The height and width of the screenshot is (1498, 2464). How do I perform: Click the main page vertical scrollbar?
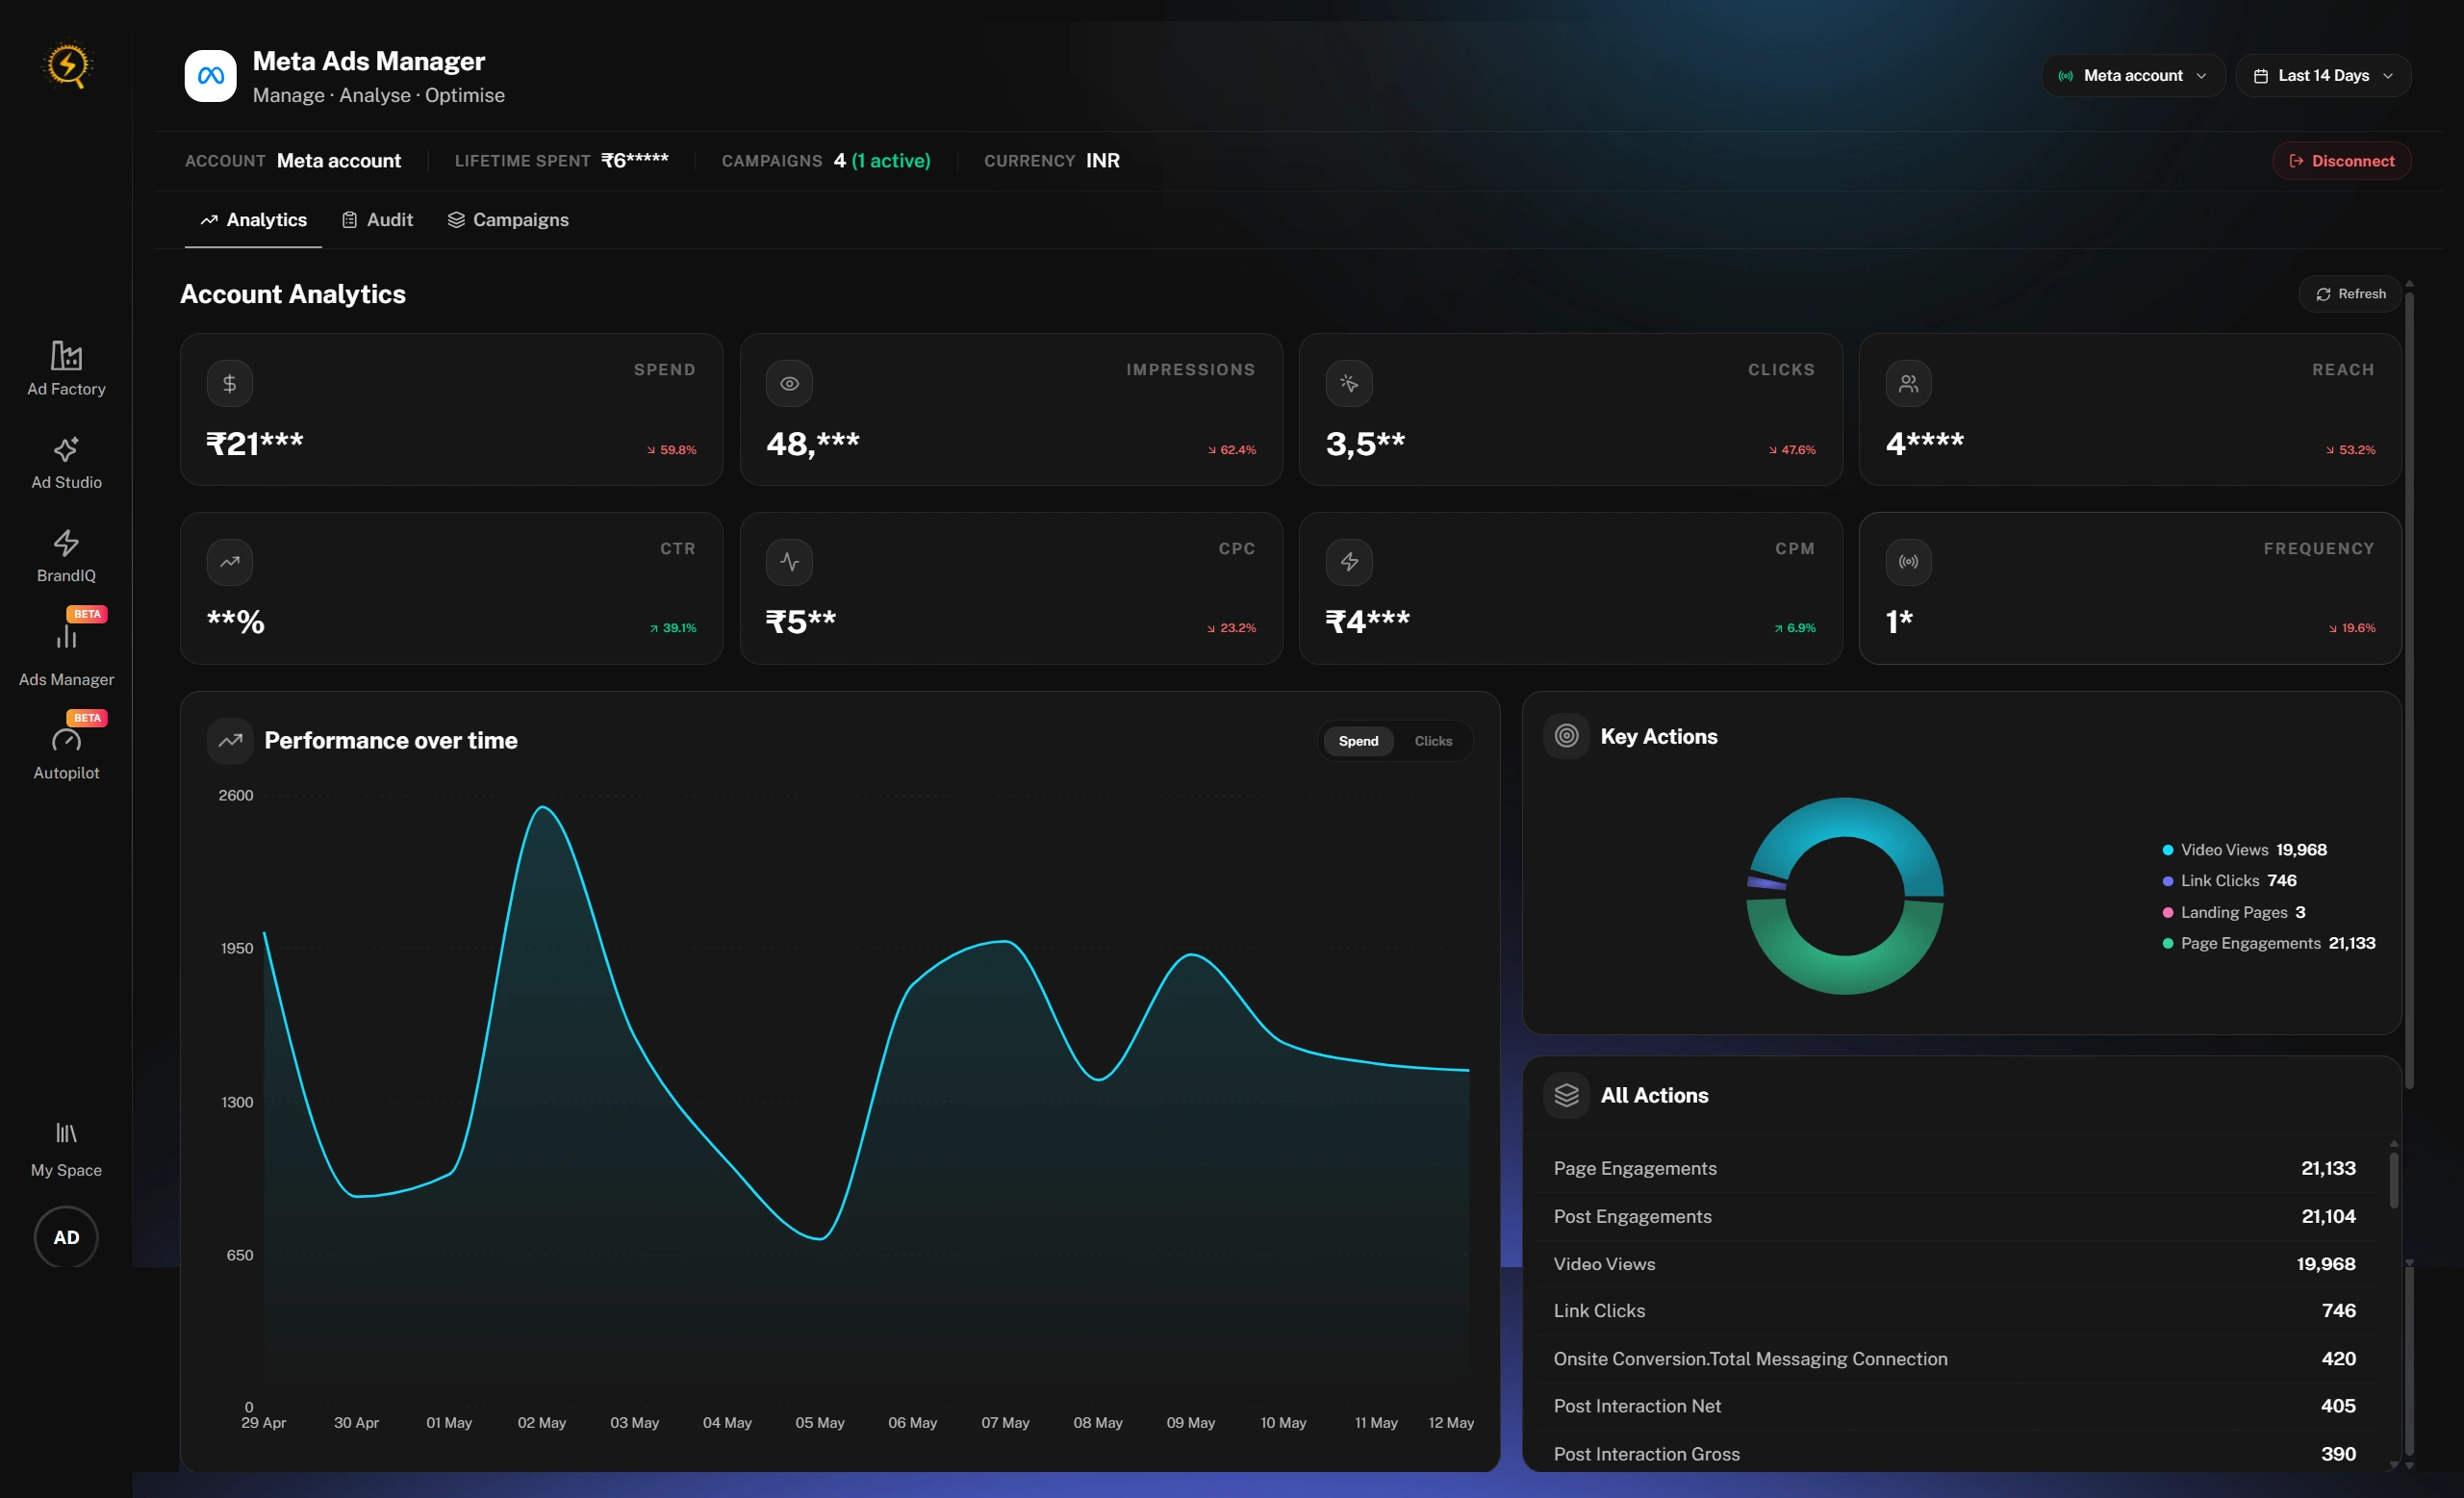point(2409,690)
